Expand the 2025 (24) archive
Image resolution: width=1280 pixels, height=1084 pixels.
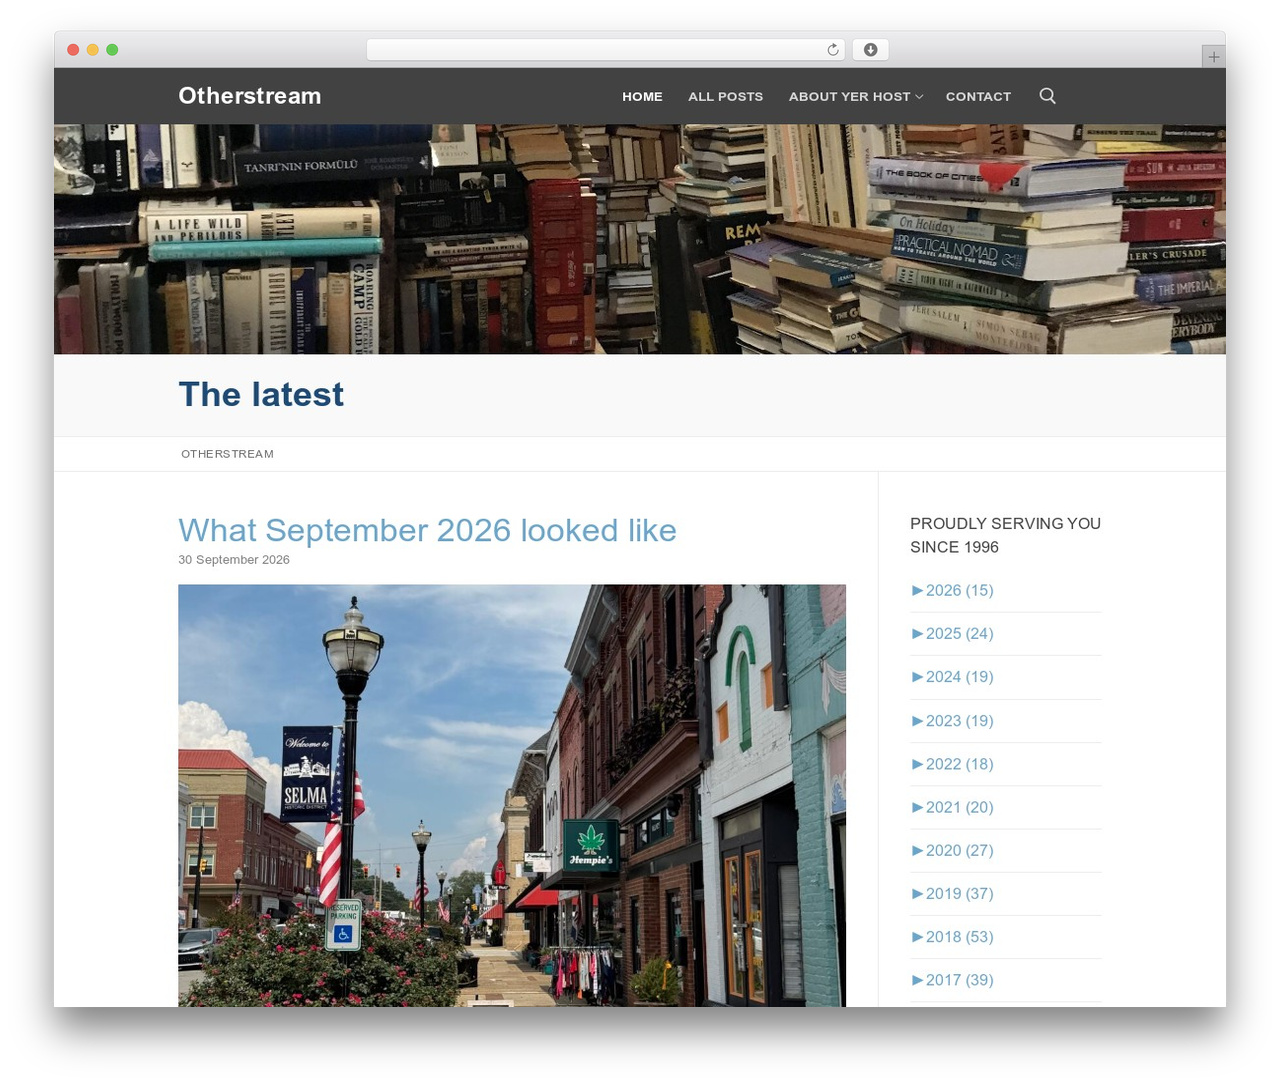pos(952,633)
